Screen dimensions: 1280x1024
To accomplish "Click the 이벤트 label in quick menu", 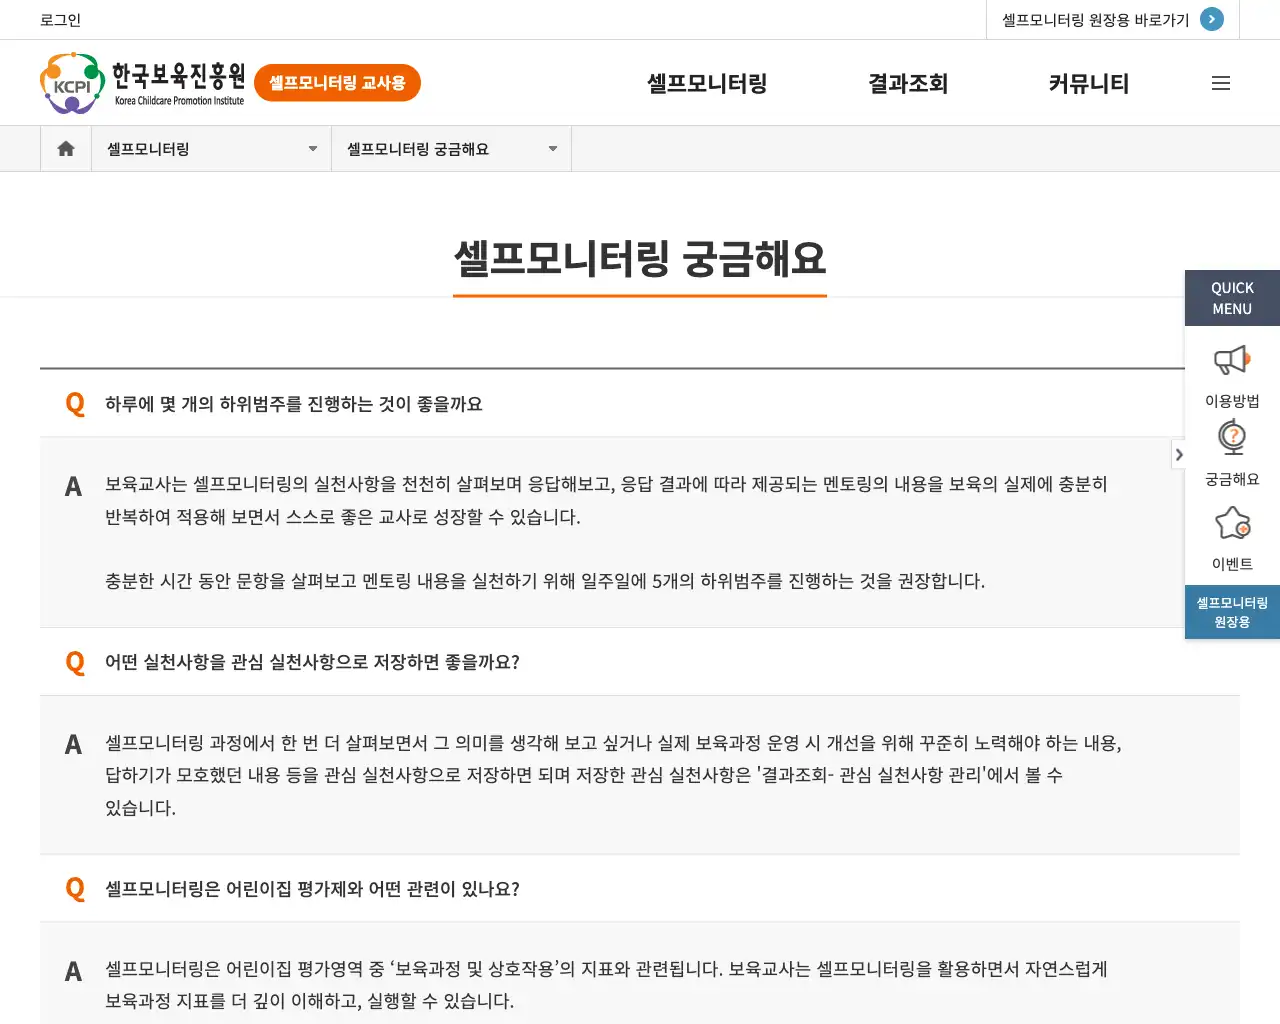I will (1232, 564).
